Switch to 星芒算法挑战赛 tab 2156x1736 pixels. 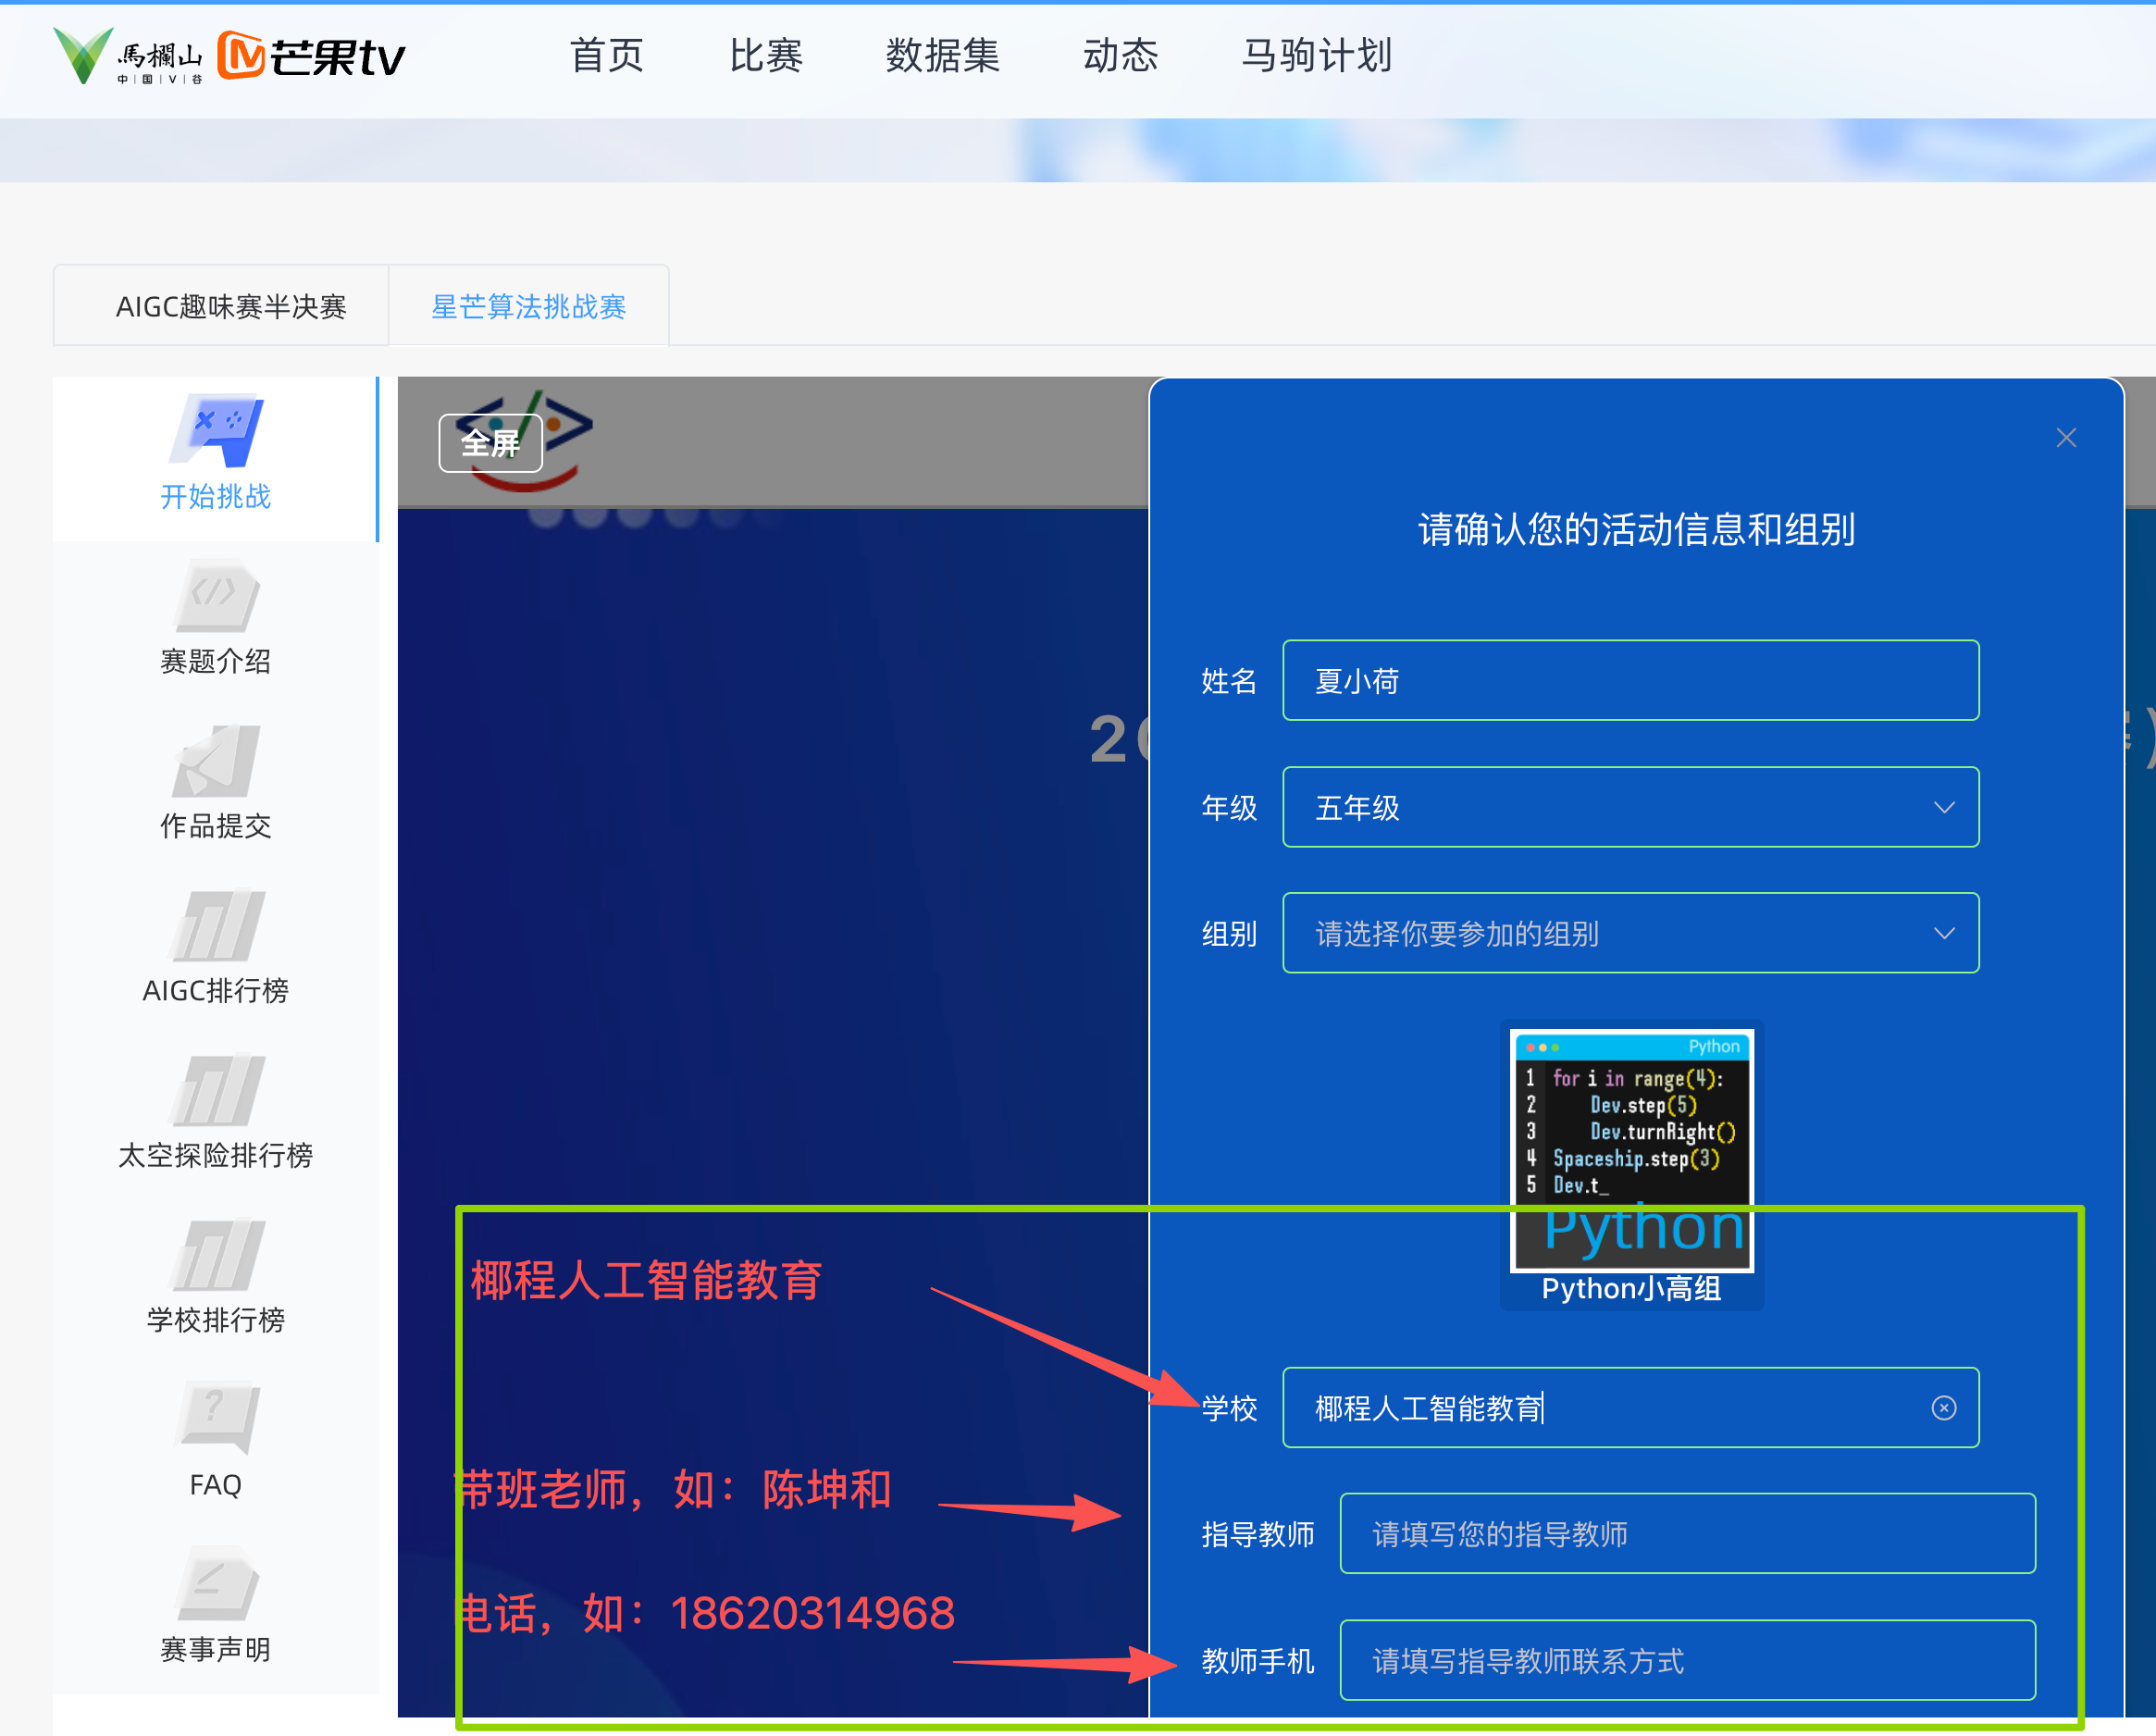tap(529, 307)
